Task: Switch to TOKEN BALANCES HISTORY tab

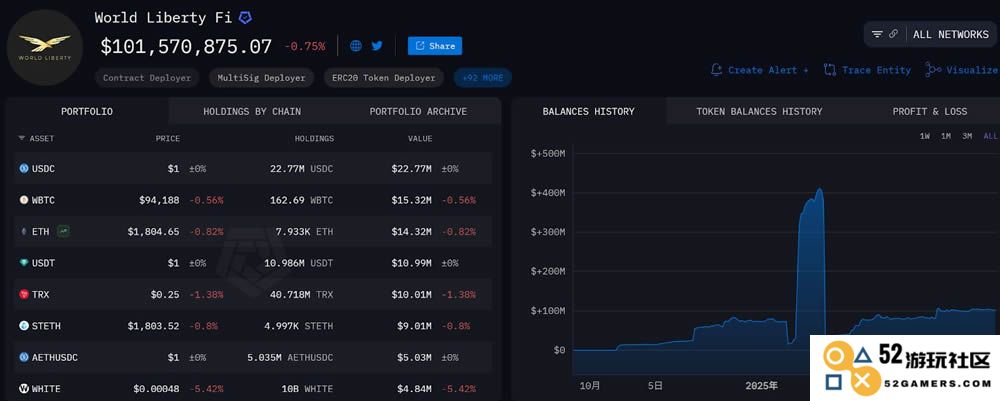Action: pos(759,112)
